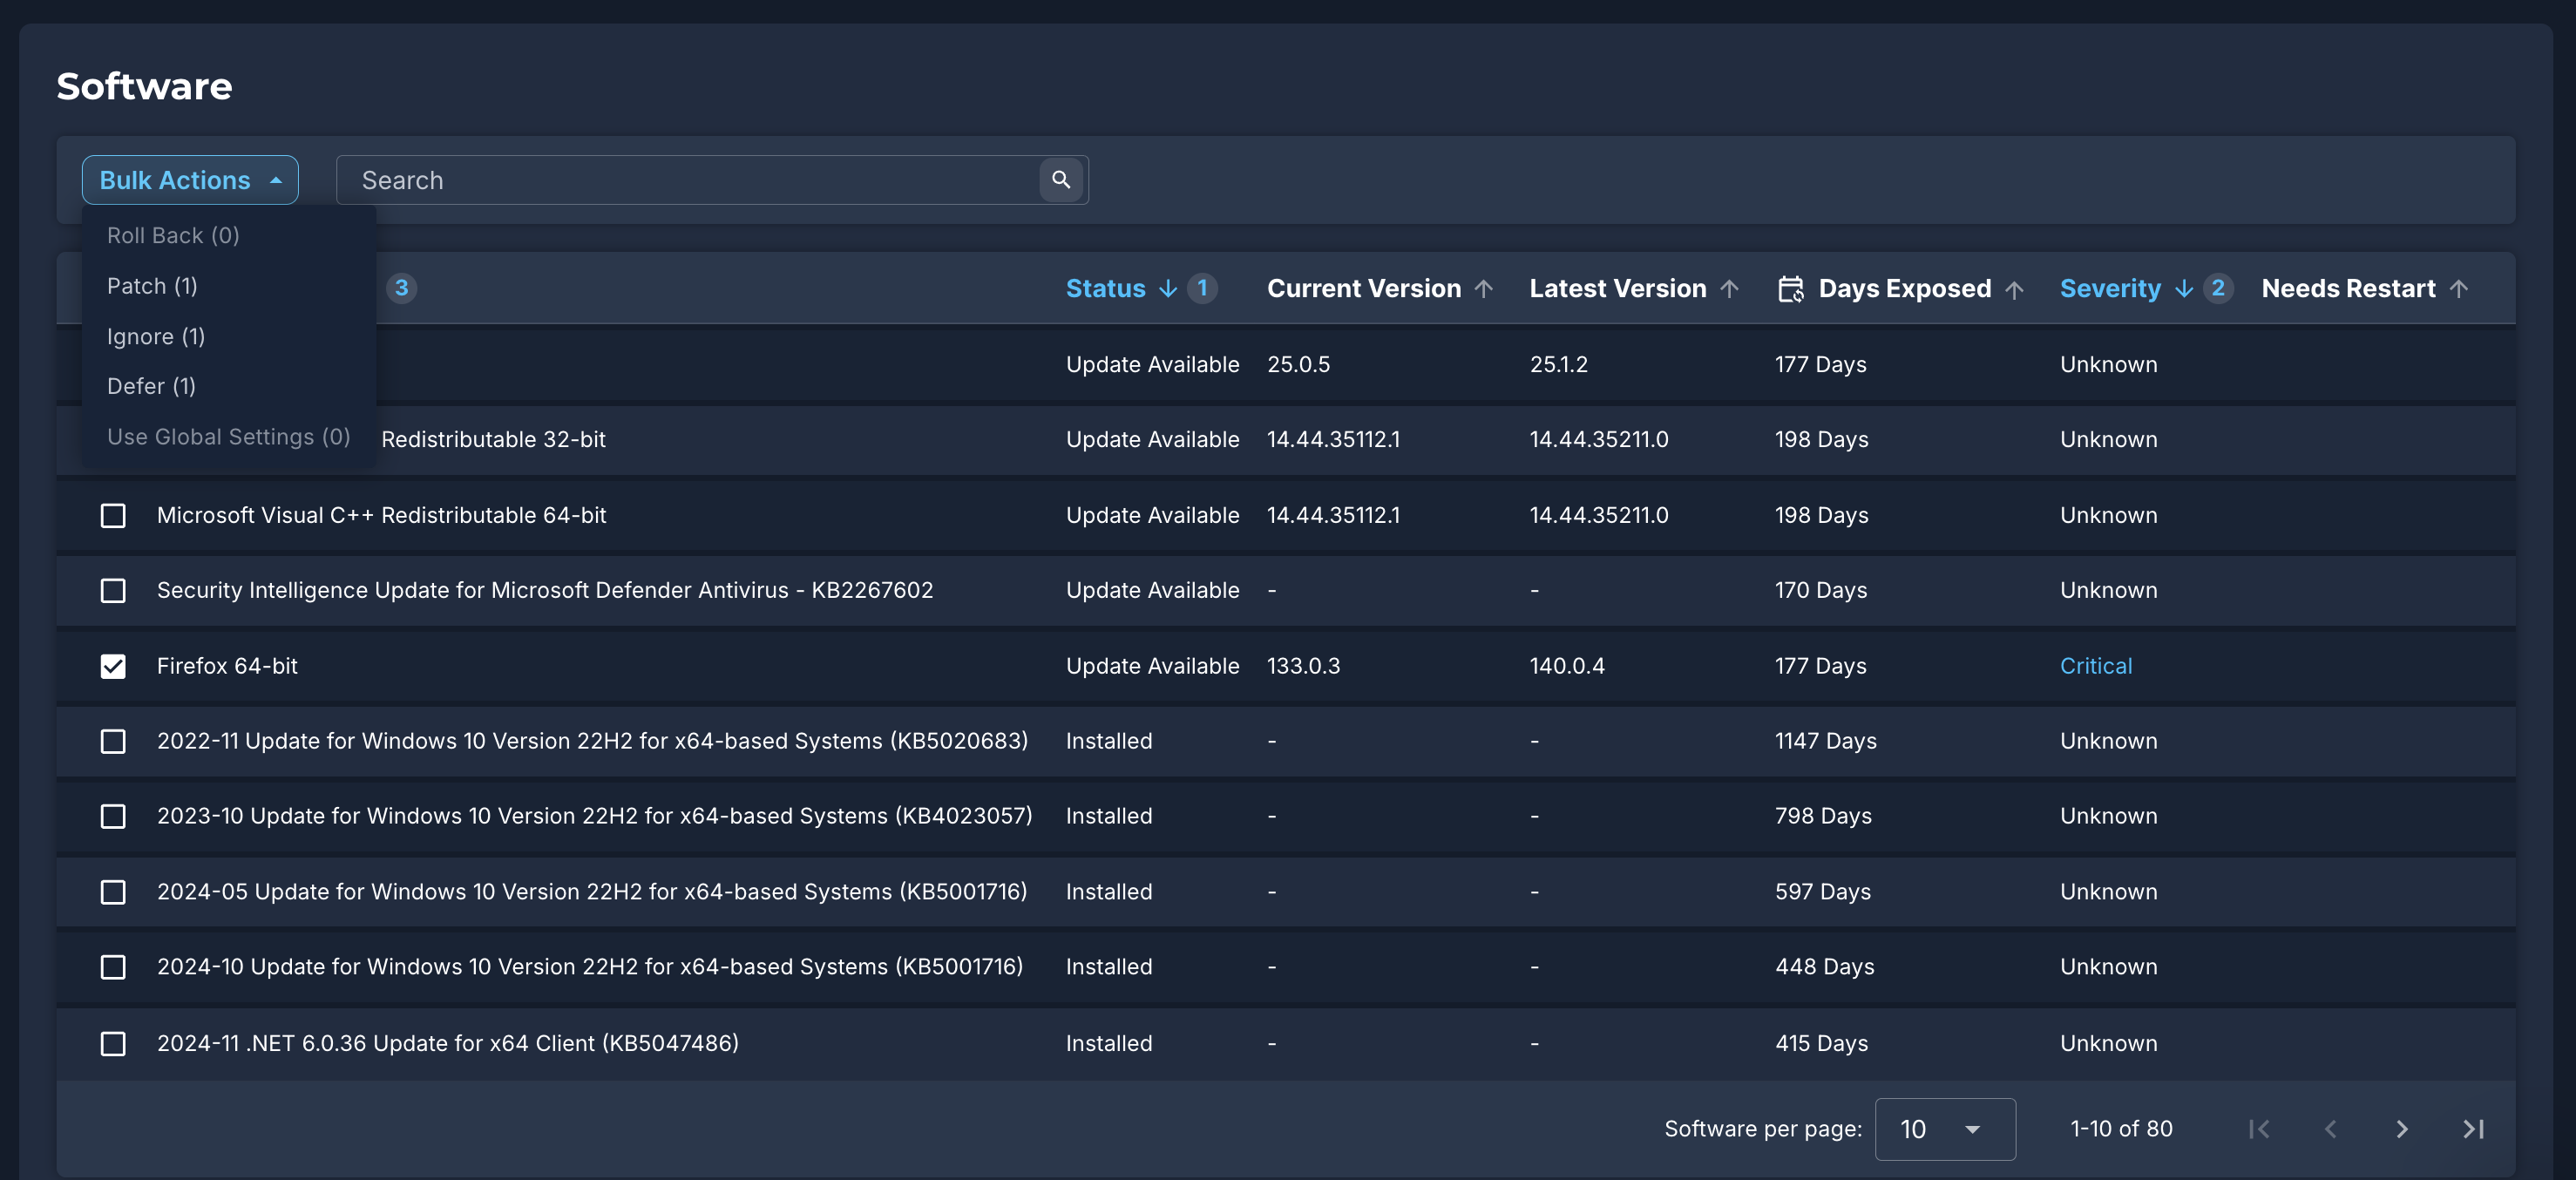
Task: Click the Critical severity link
Action: tap(2096, 666)
